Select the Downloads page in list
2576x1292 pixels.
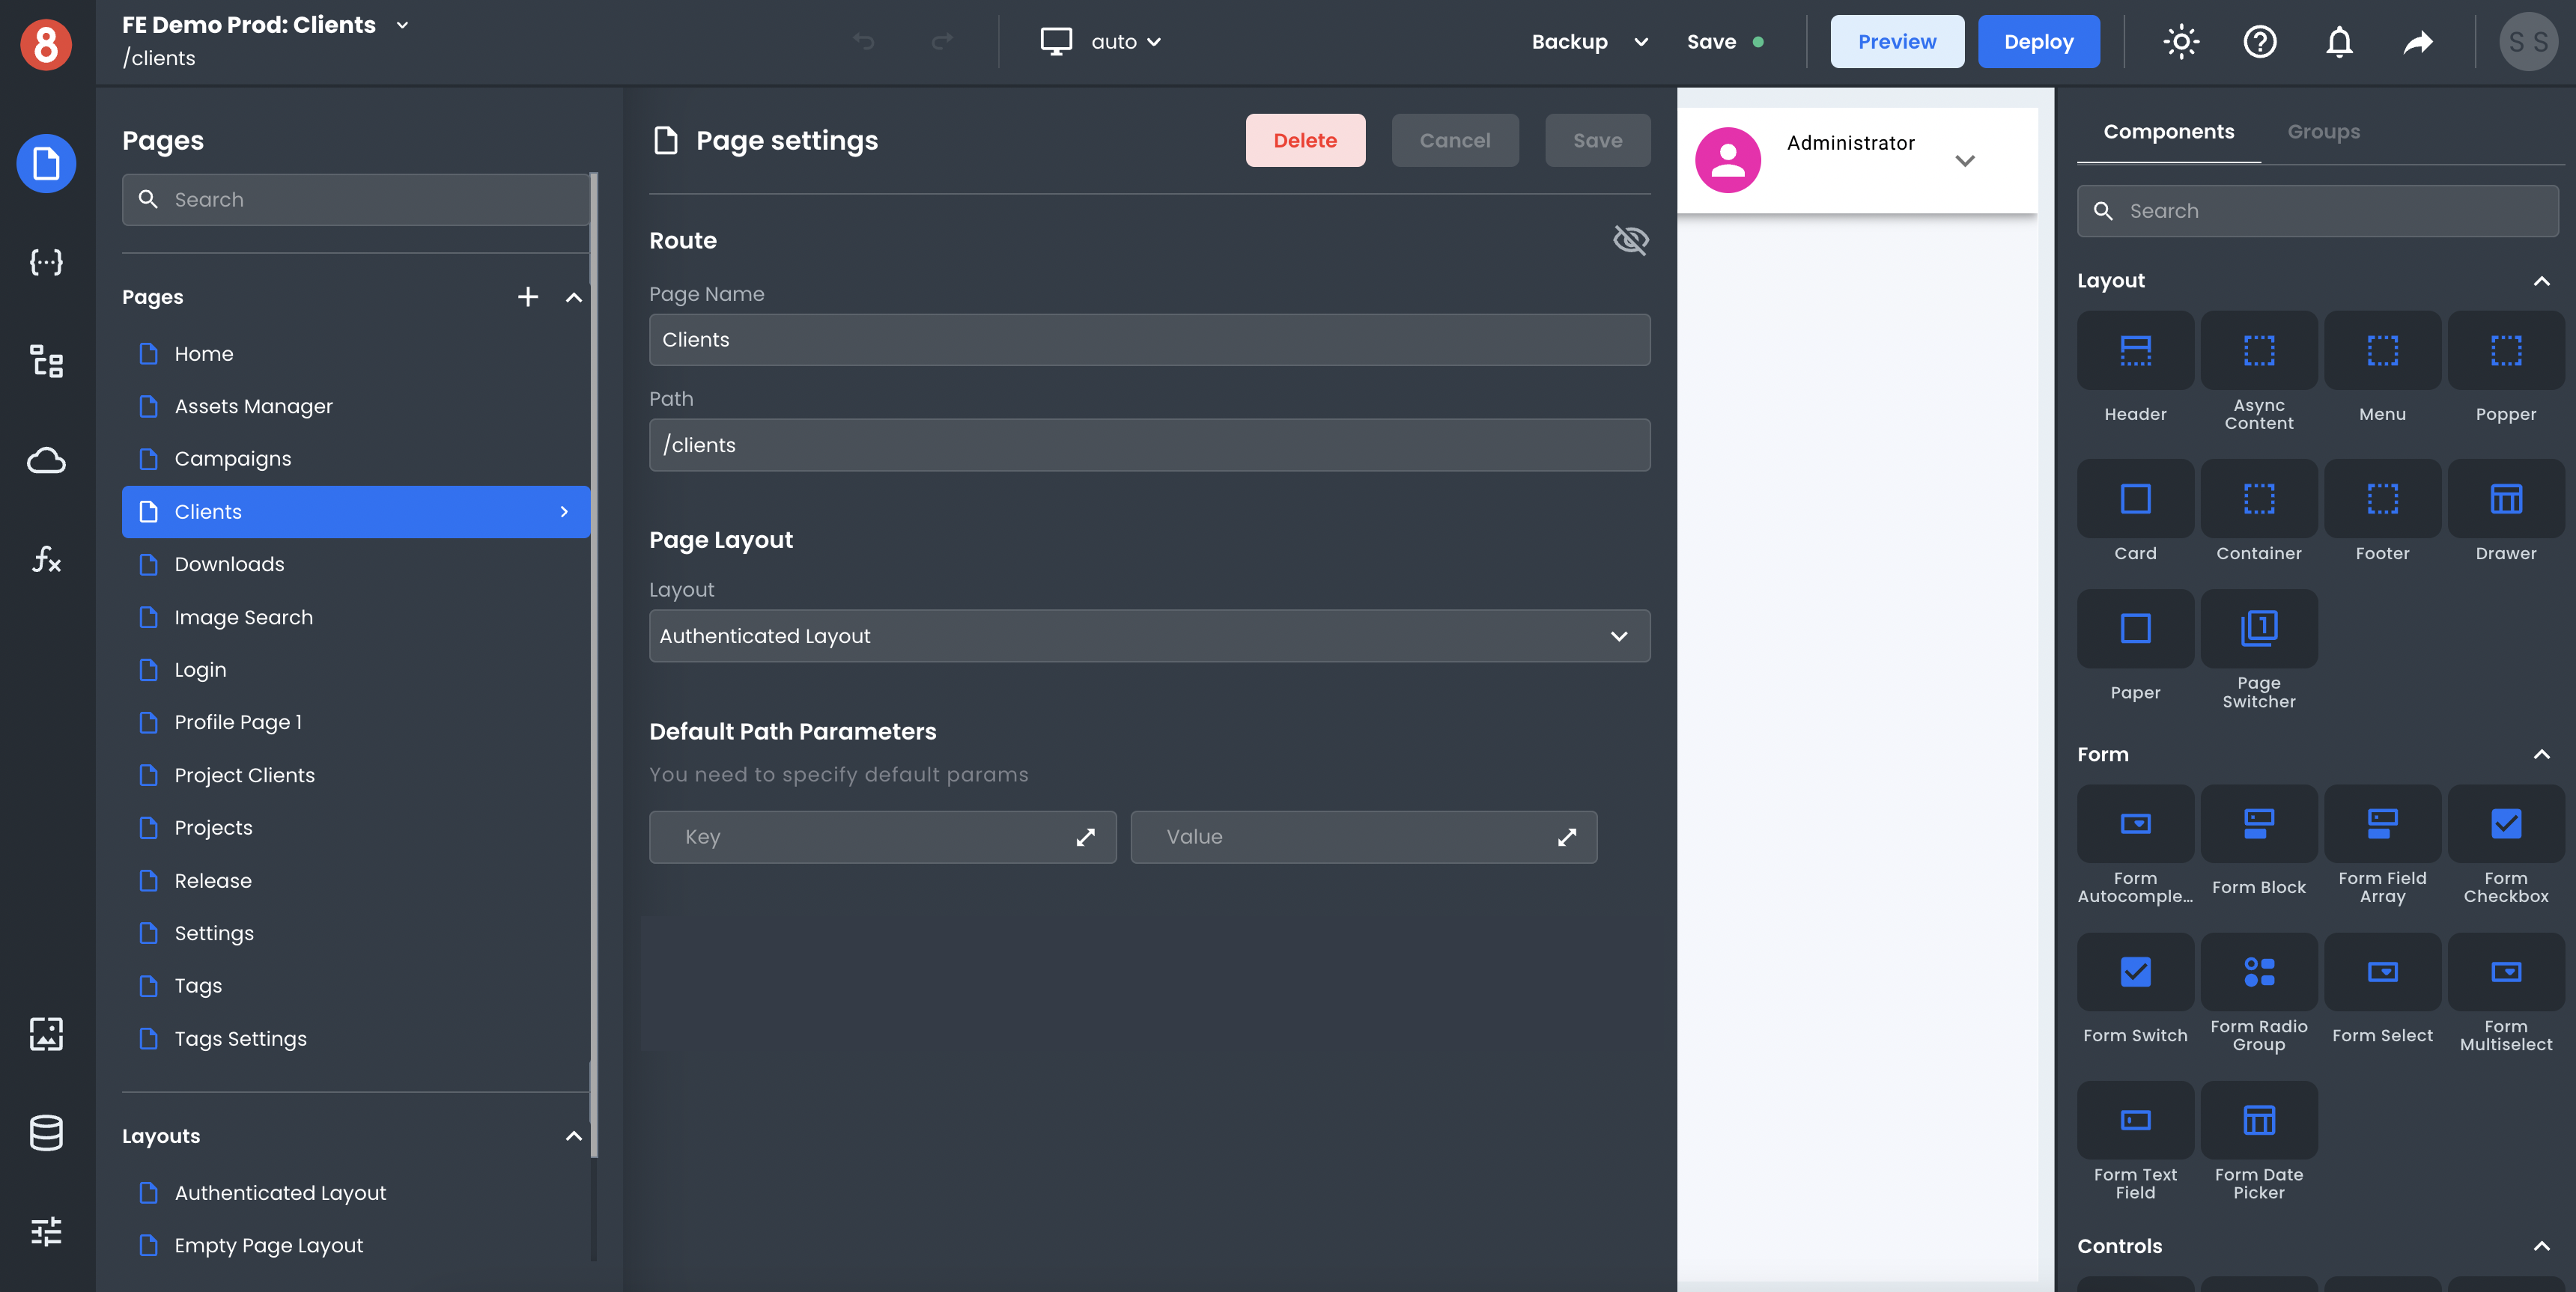pyautogui.click(x=229, y=564)
